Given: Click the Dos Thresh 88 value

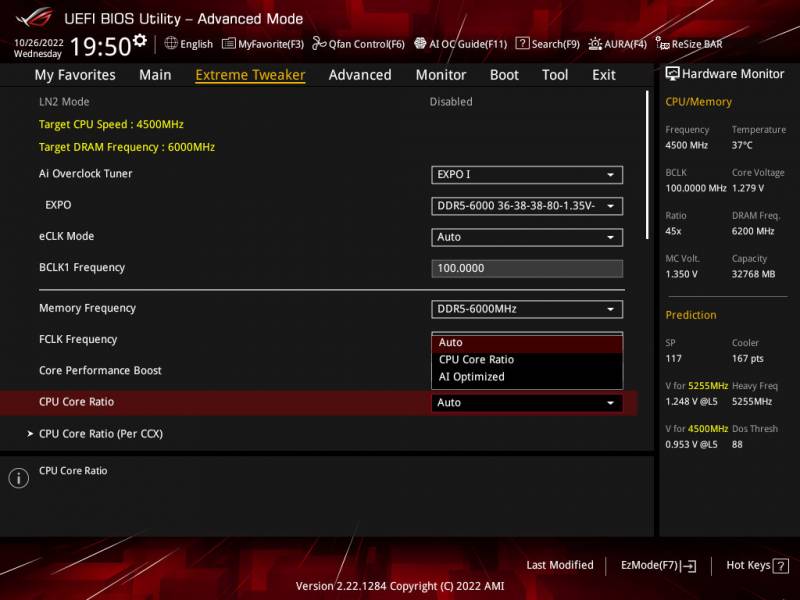Looking at the screenshot, I should coord(737,444).
